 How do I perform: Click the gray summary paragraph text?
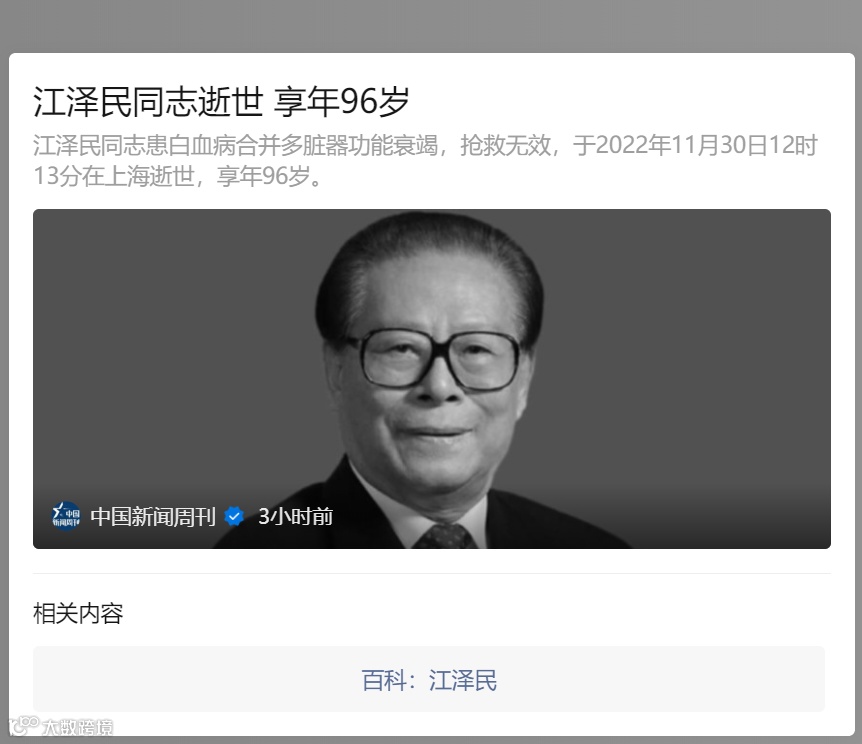click(x=425, y=161)
